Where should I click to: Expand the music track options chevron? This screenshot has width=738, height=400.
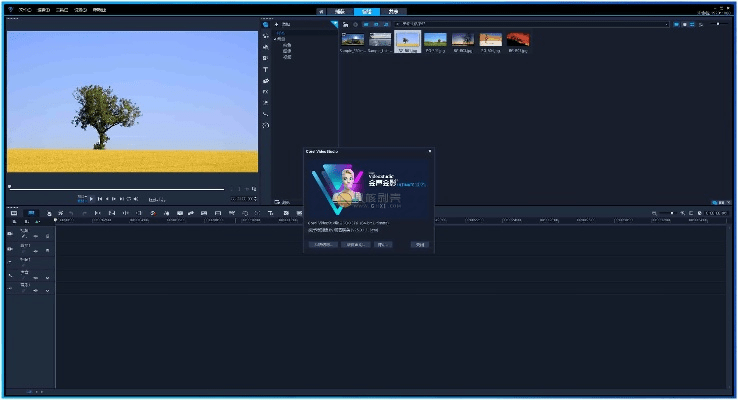47,291
